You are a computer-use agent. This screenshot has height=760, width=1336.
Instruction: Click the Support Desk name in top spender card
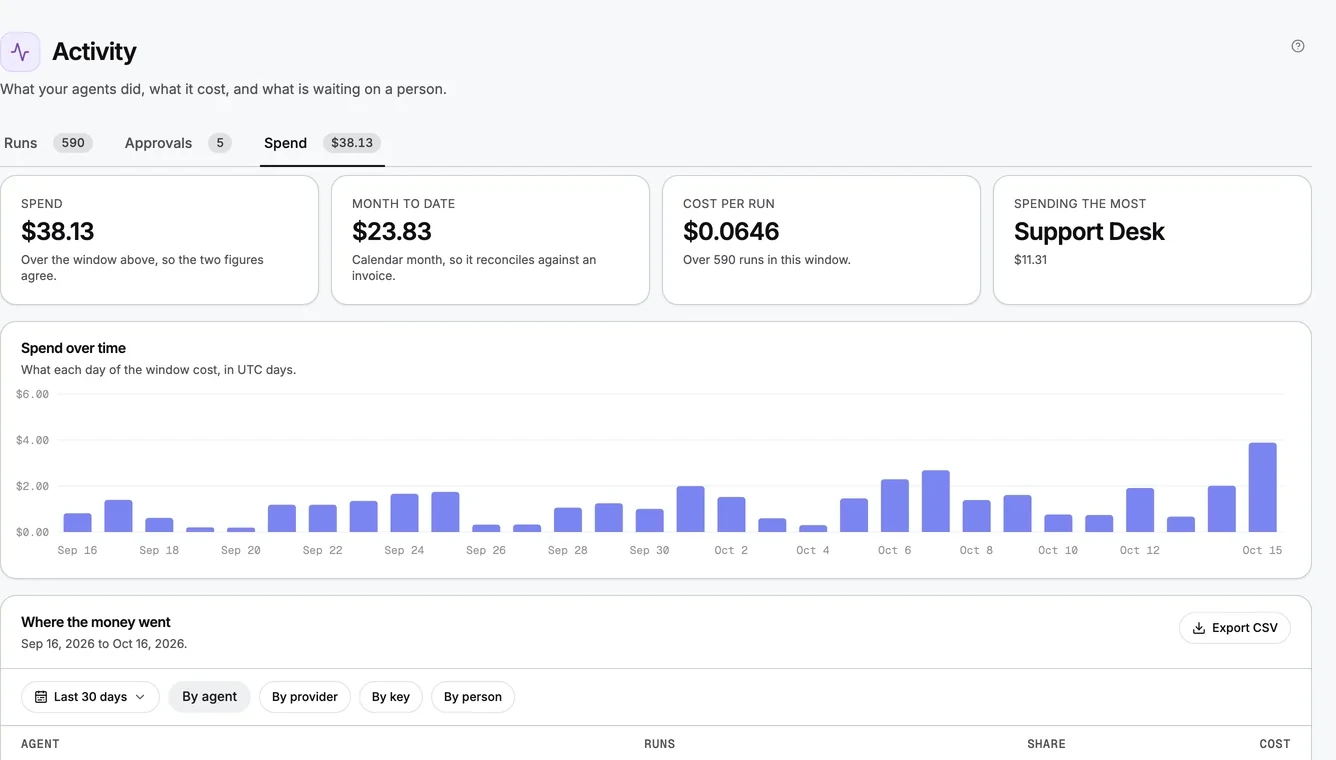pos(1089,231)
